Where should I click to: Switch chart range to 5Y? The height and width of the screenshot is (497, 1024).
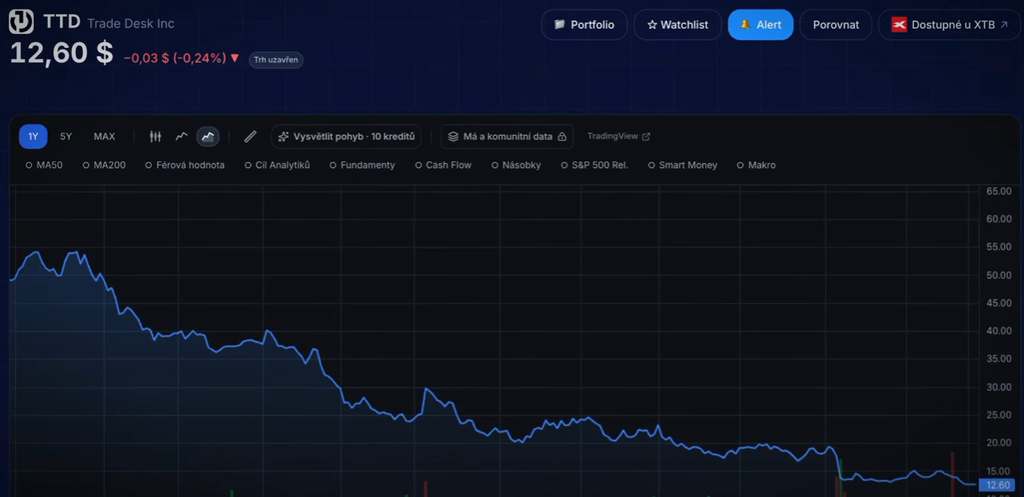(x=66, y=136)
